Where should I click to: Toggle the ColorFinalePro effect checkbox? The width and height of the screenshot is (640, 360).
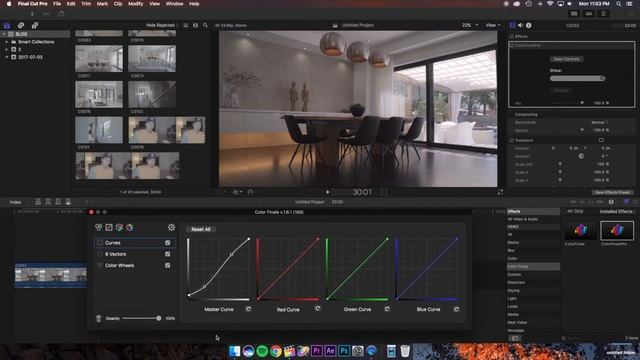click(x=512, y=45)
